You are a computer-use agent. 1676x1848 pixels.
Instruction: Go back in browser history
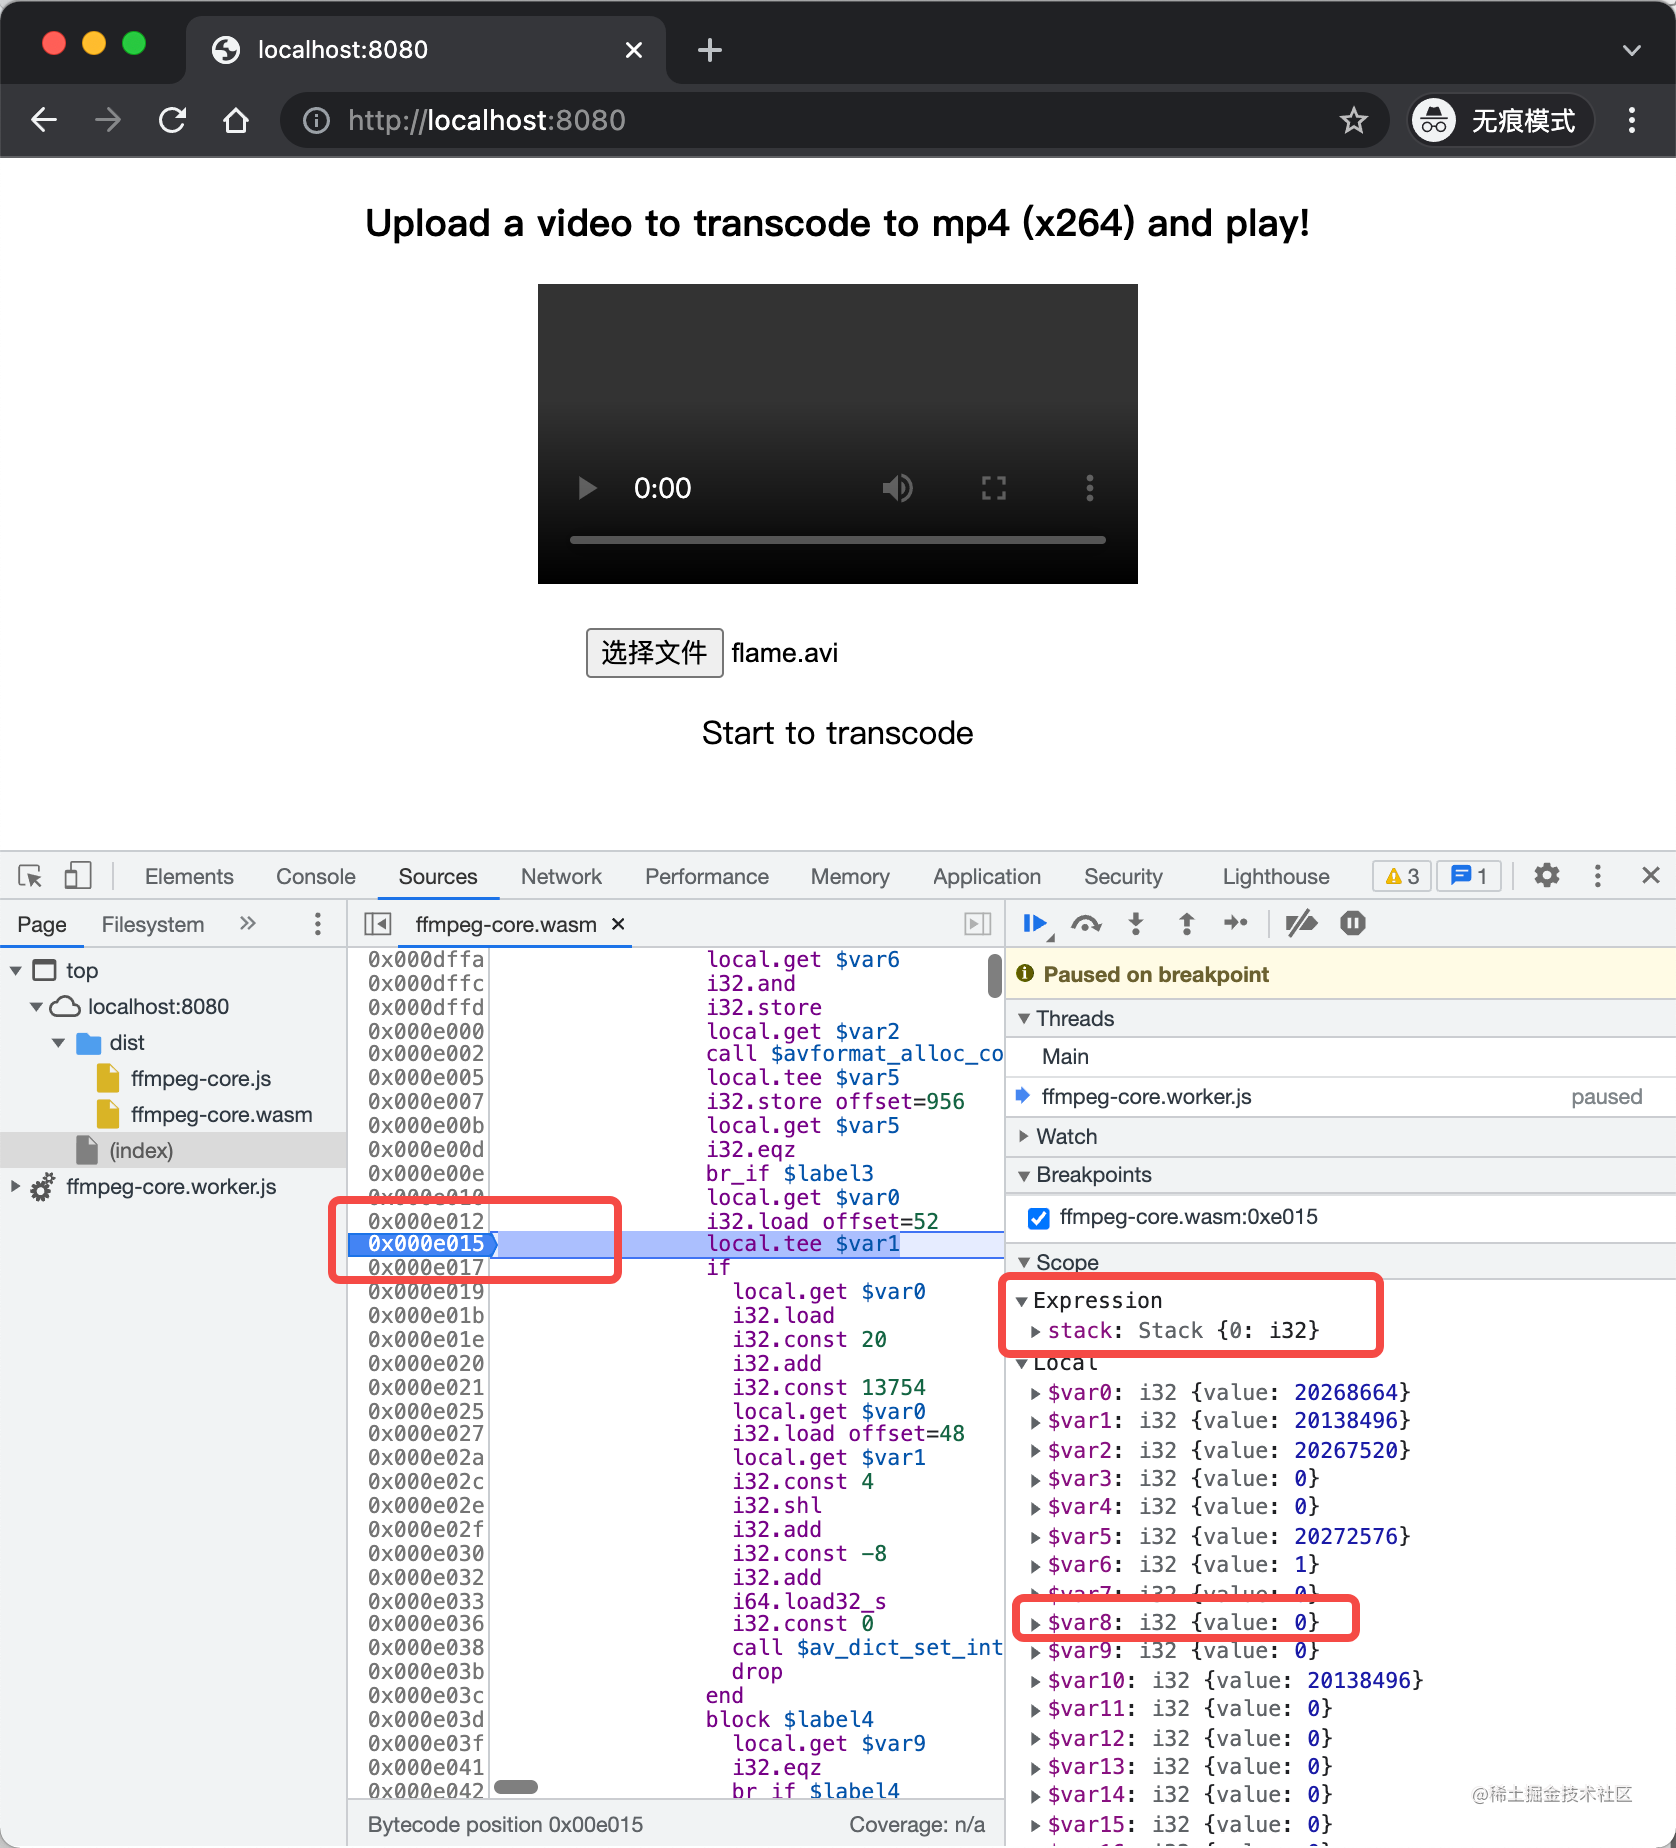(x=44, y=121)
